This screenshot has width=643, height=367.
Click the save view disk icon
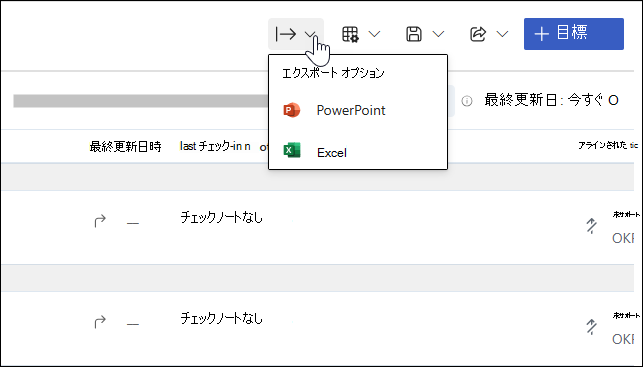click(x=414, y=34)
